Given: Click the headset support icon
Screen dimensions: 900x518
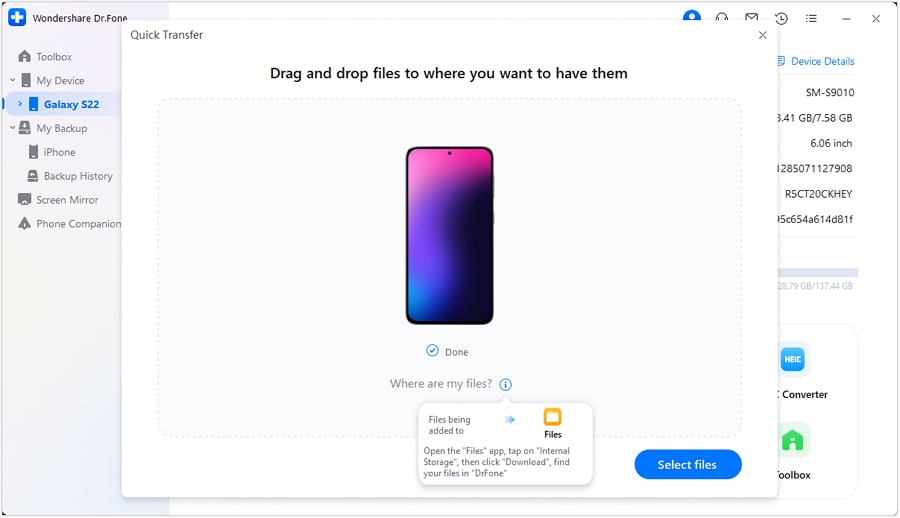Looking at the screenshot, I should pyautogui.click(x=721, y=17).
